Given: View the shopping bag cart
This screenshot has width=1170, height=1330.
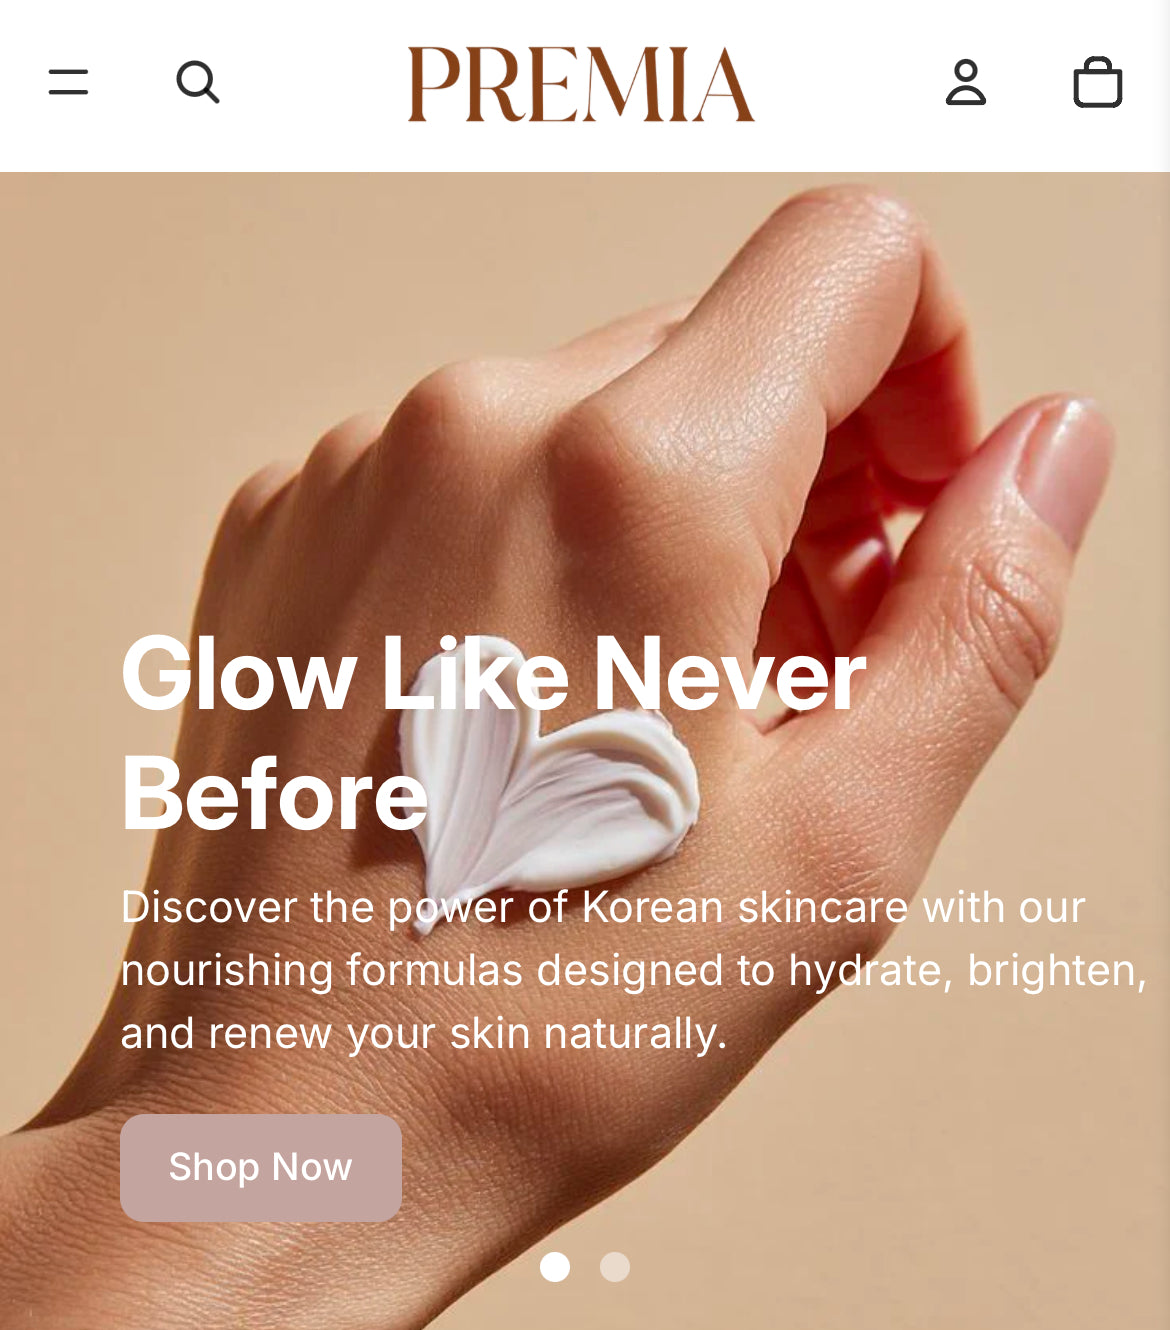Looking at the screenshot, I should click(1097, 82).
